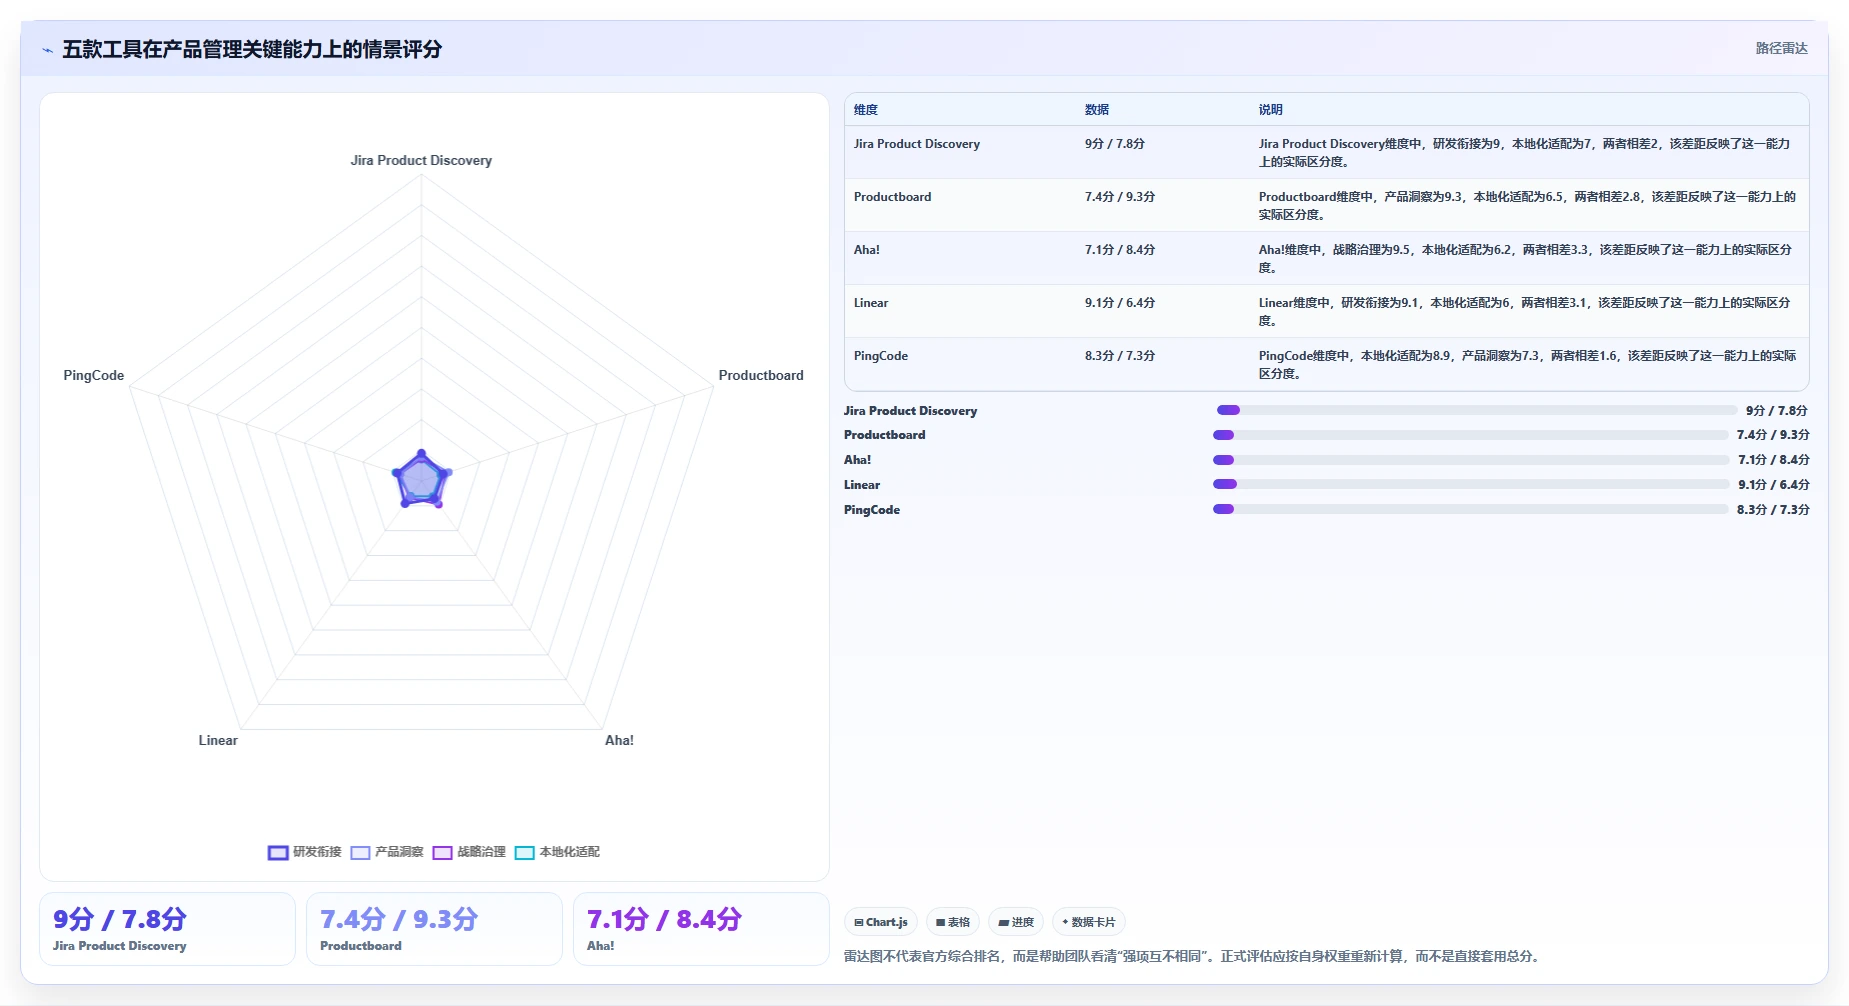The height and width of the screenshot is (1006, 1849).
Task: Click the small icon before the dashboard title
Action: pos(47,50)
